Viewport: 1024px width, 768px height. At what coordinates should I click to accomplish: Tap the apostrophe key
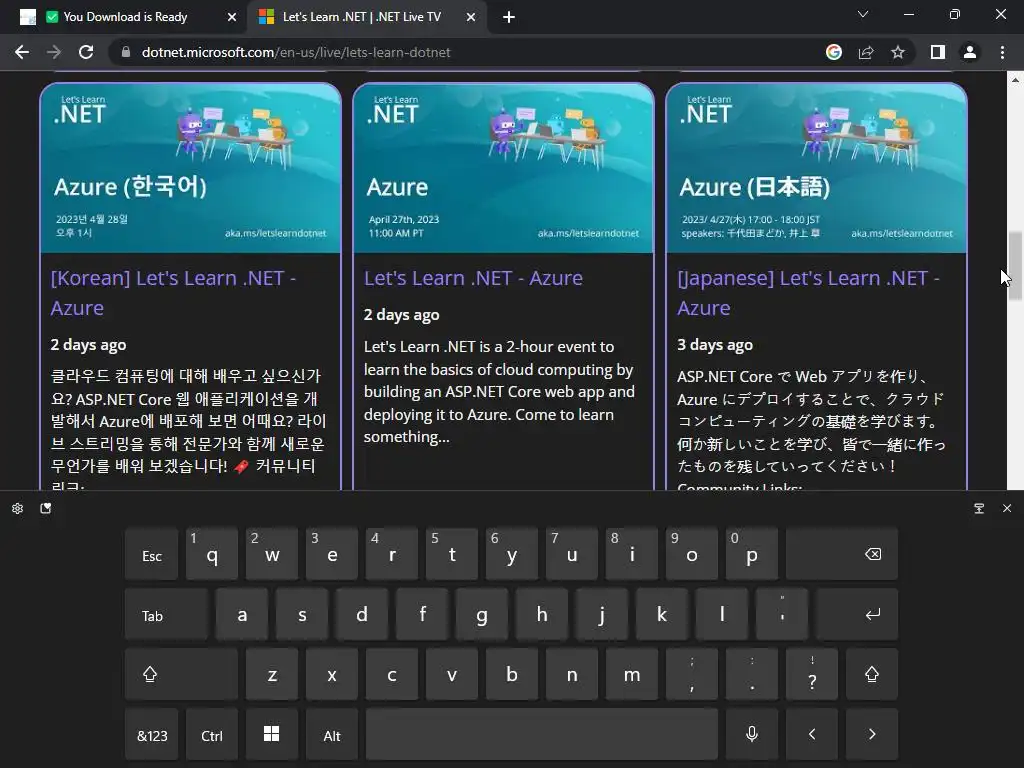[782, 615]
